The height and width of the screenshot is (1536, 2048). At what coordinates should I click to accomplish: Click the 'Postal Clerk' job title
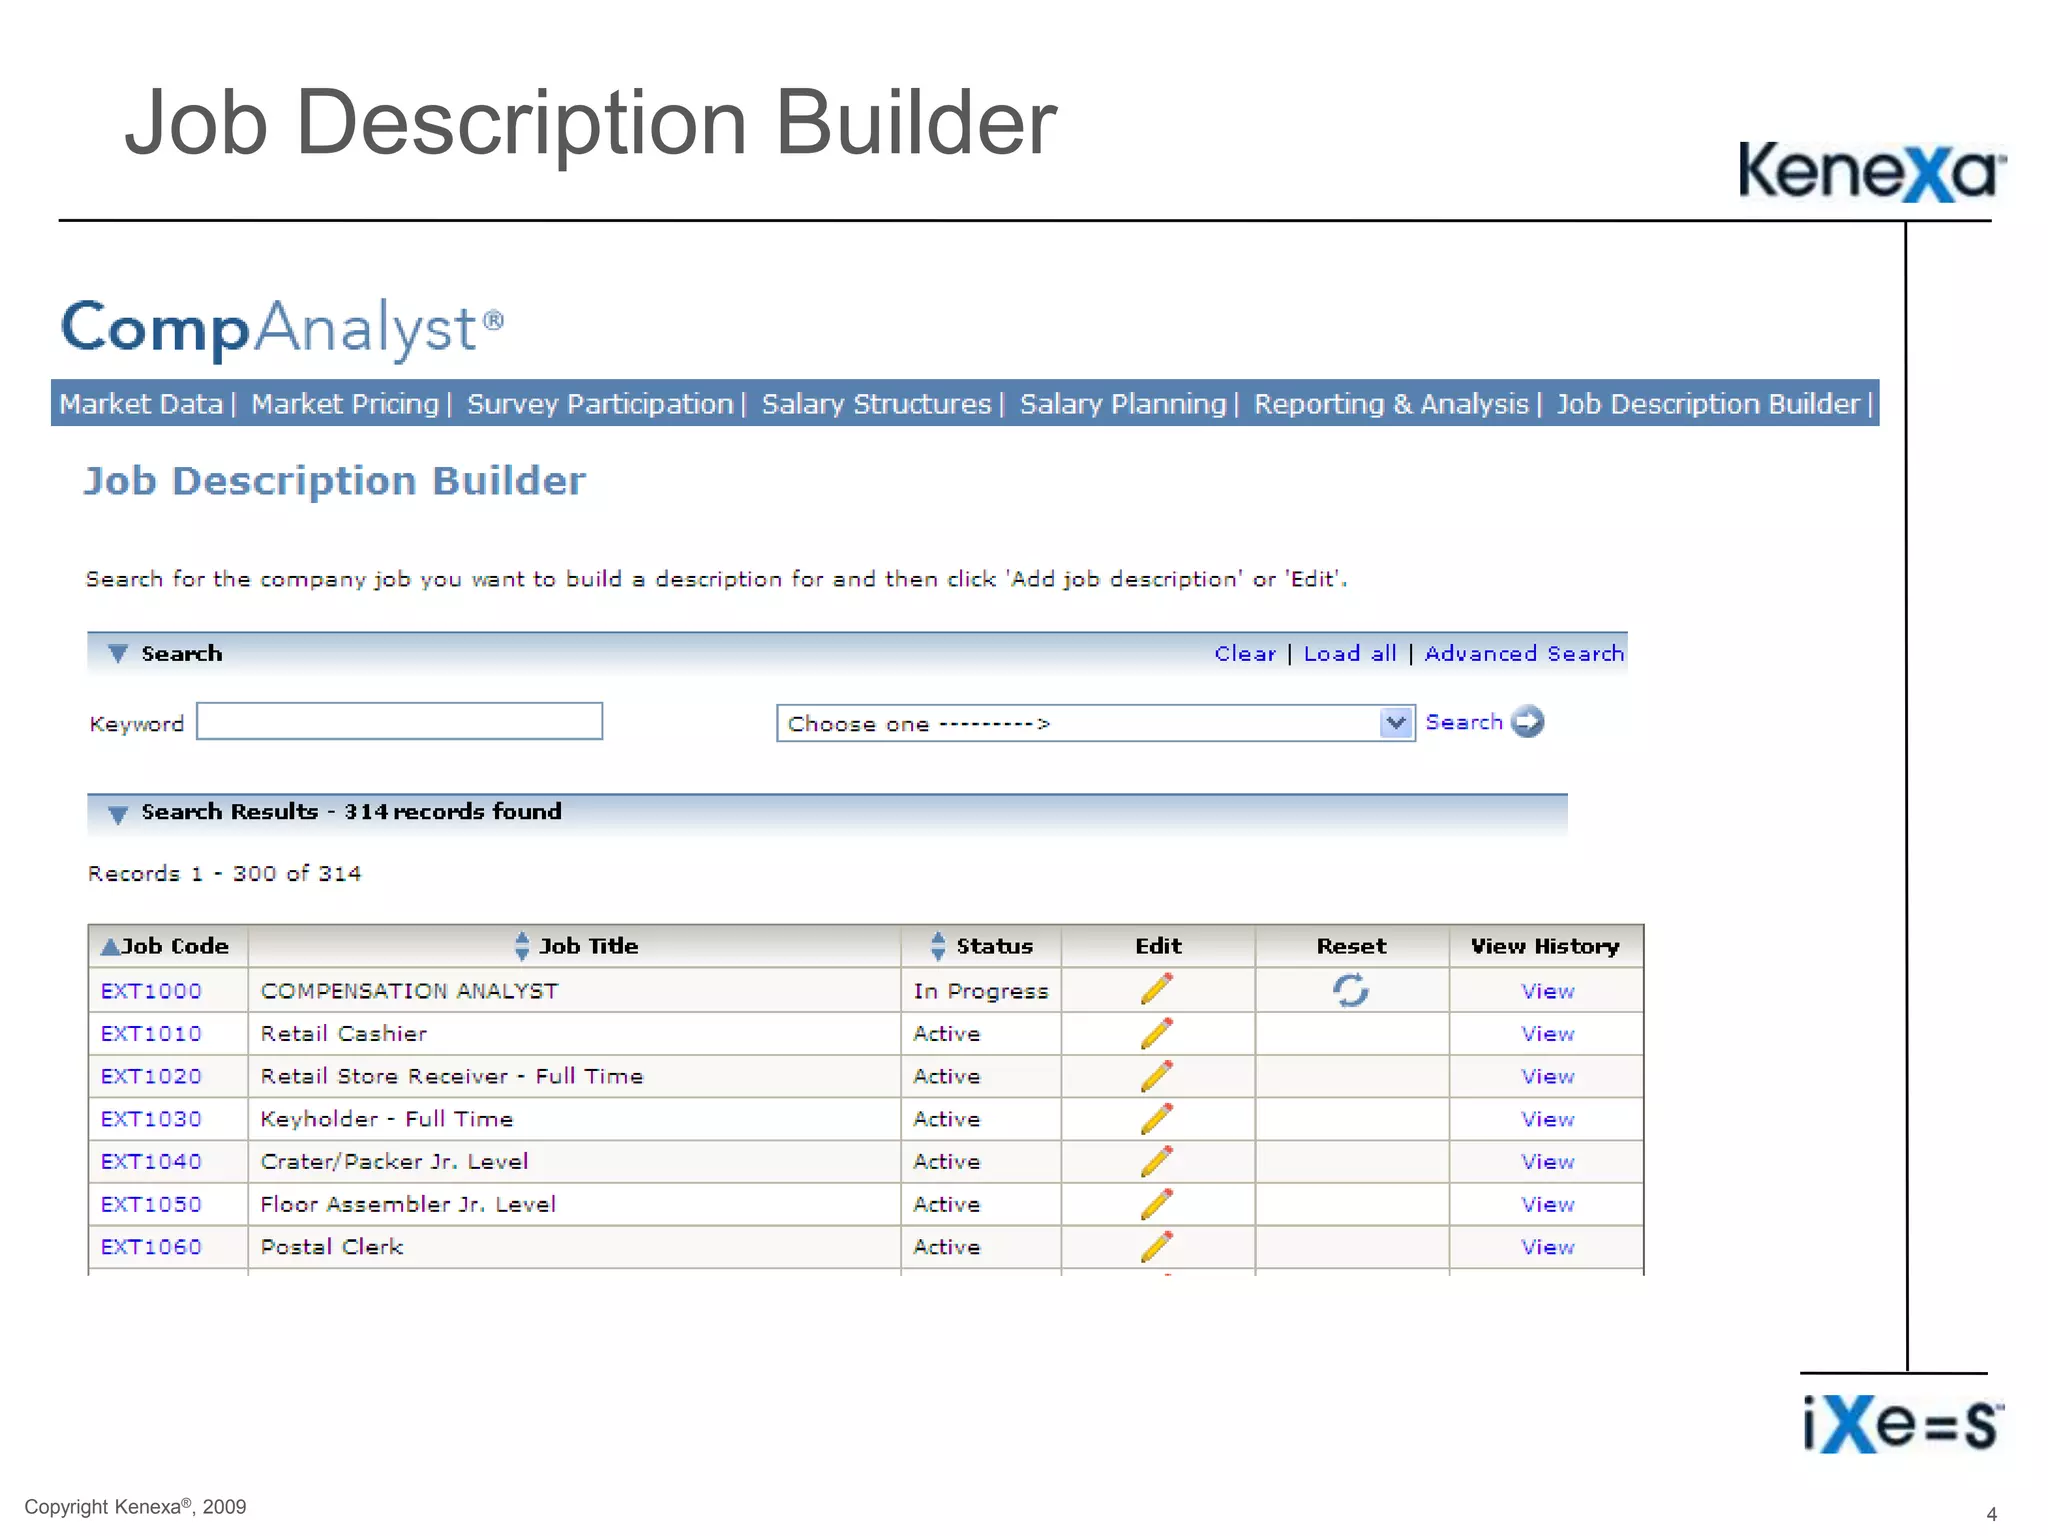(331, 1247)
